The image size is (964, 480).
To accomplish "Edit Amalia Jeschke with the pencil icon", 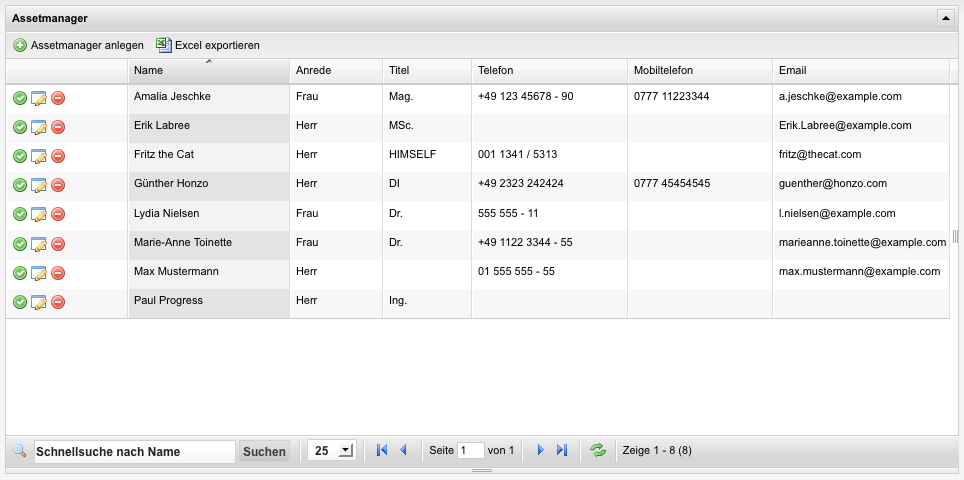I will point(39,98).
